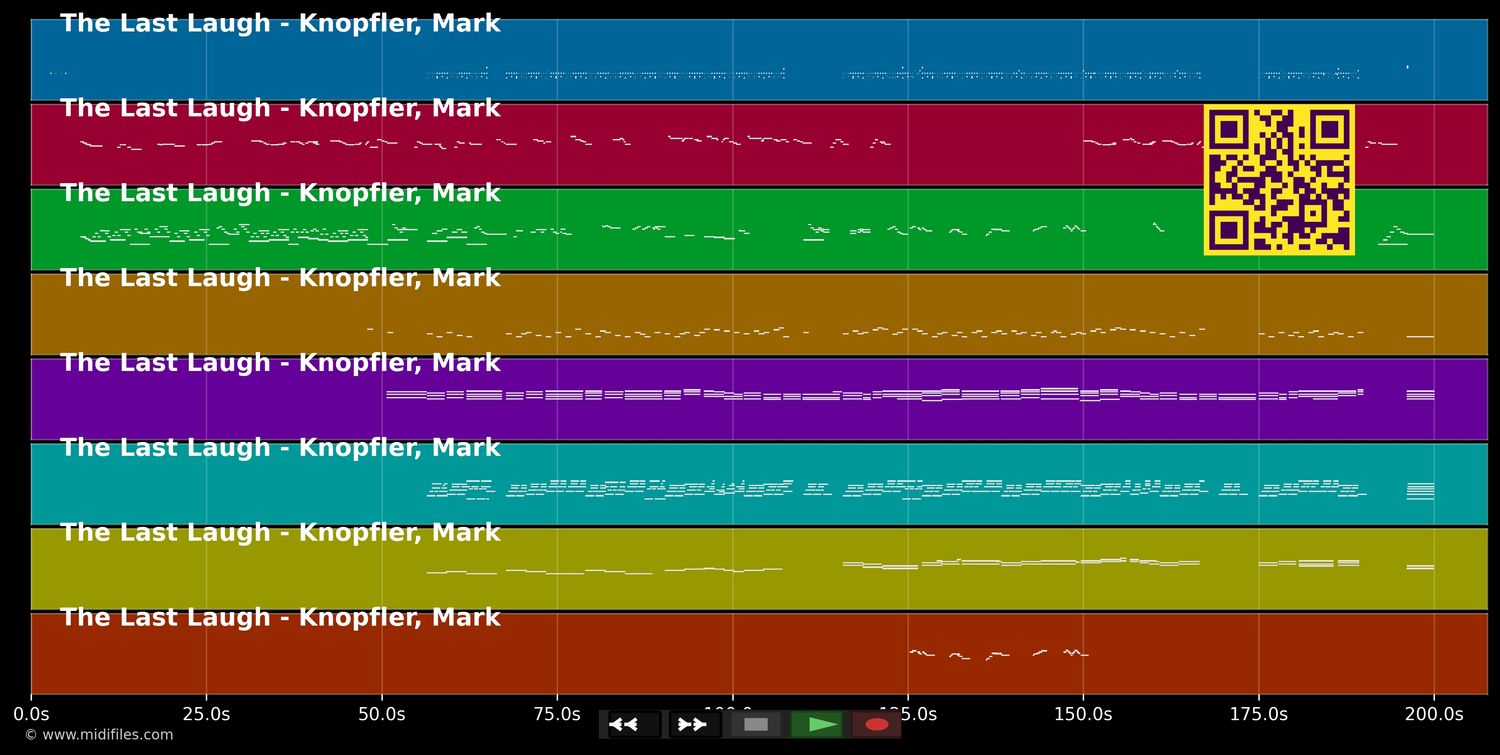Select the track title in the crimson lane
This screenshot has height=755, width=1500.
click(x=280, y=109)
